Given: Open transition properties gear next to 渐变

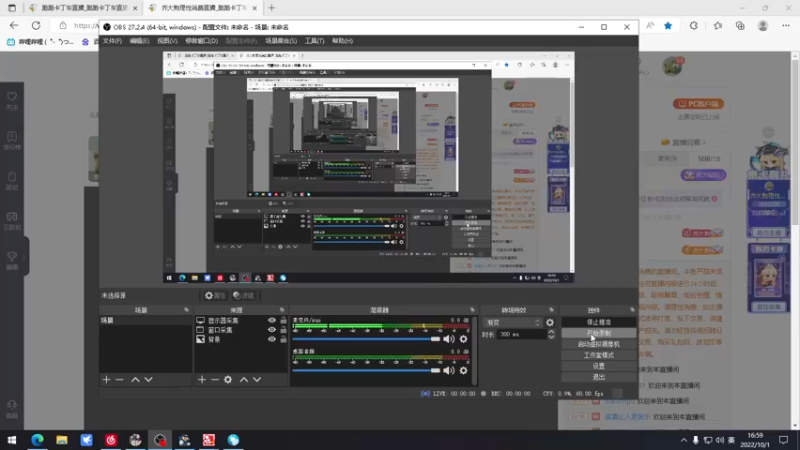Looking at the screenshot, I should pyautogui.click(x=549, y=322).
